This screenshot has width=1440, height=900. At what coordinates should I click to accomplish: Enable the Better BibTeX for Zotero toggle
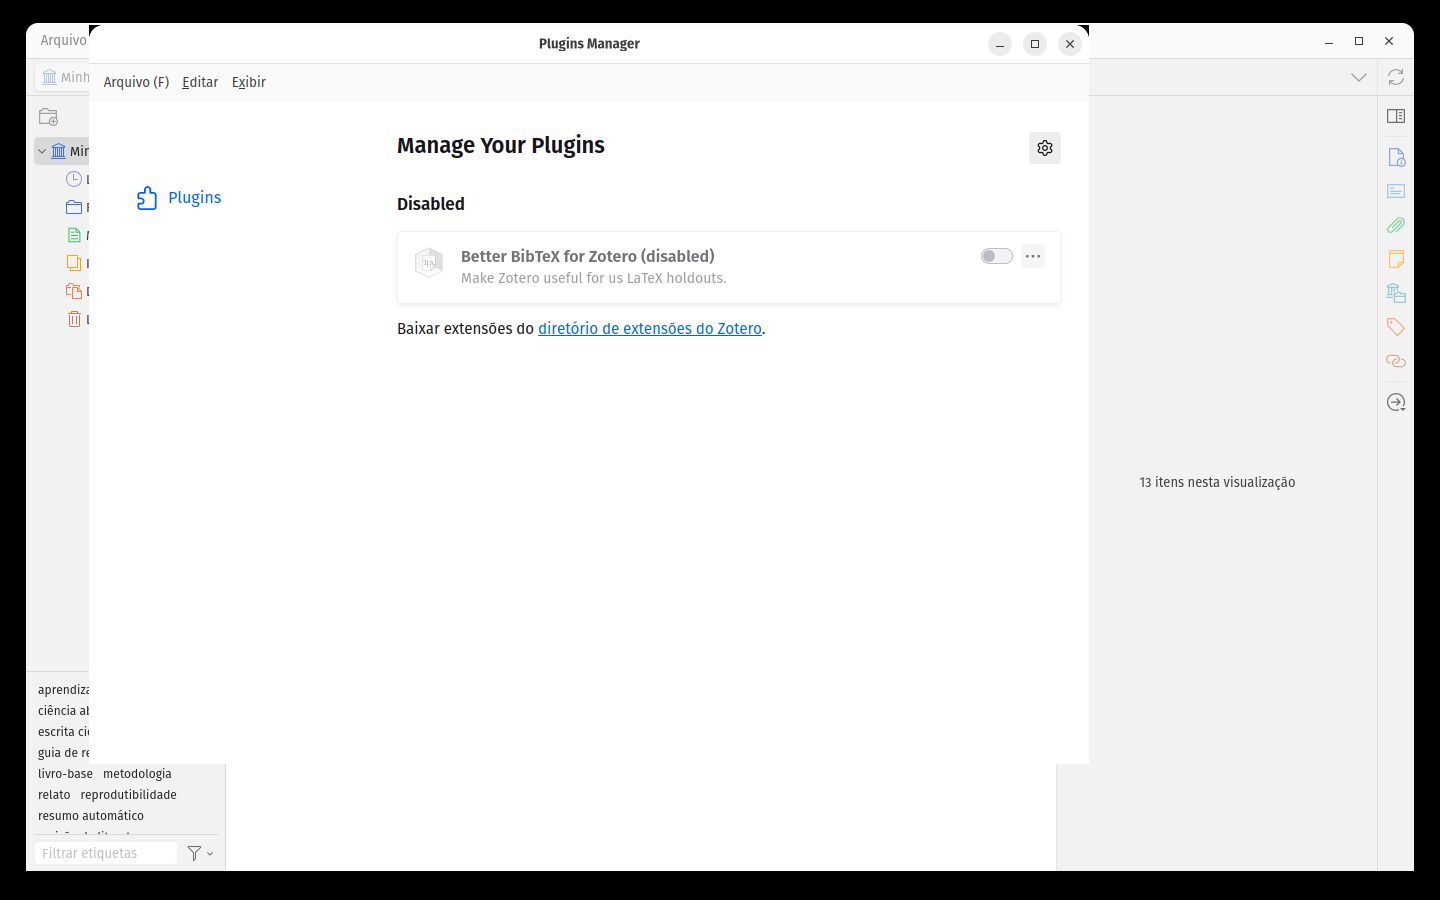[997, 256]
